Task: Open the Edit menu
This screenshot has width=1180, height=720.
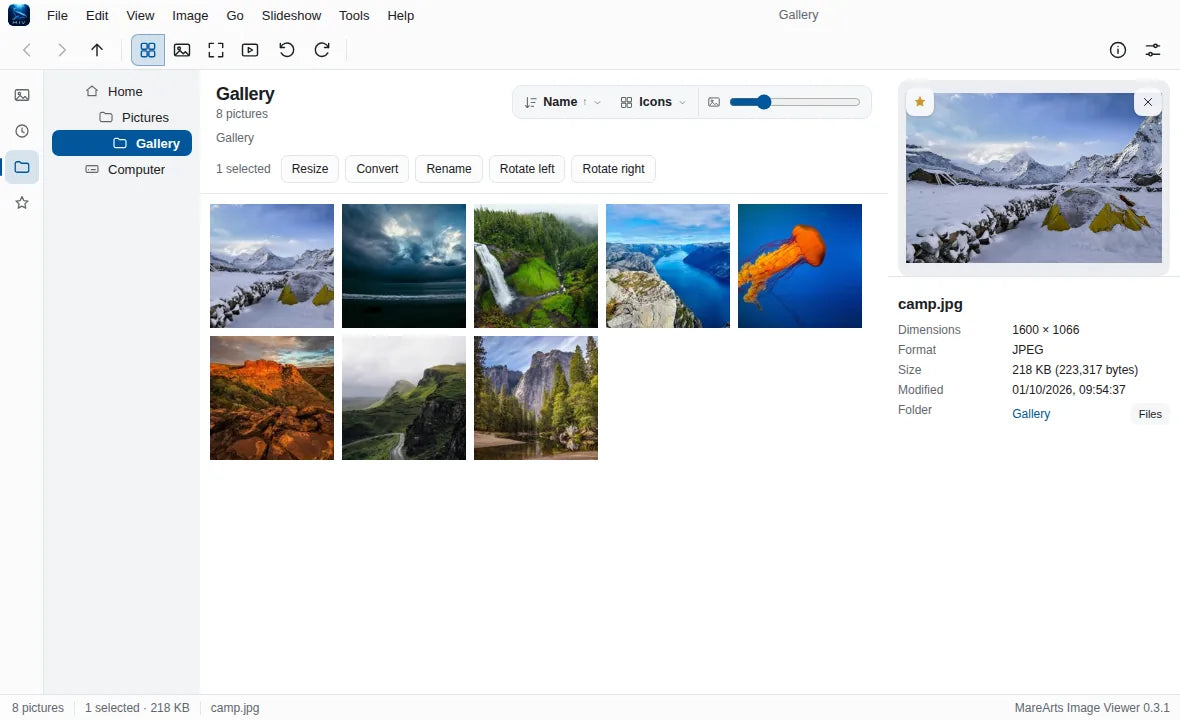Action: pyautogui.click(x=96, y=15)
